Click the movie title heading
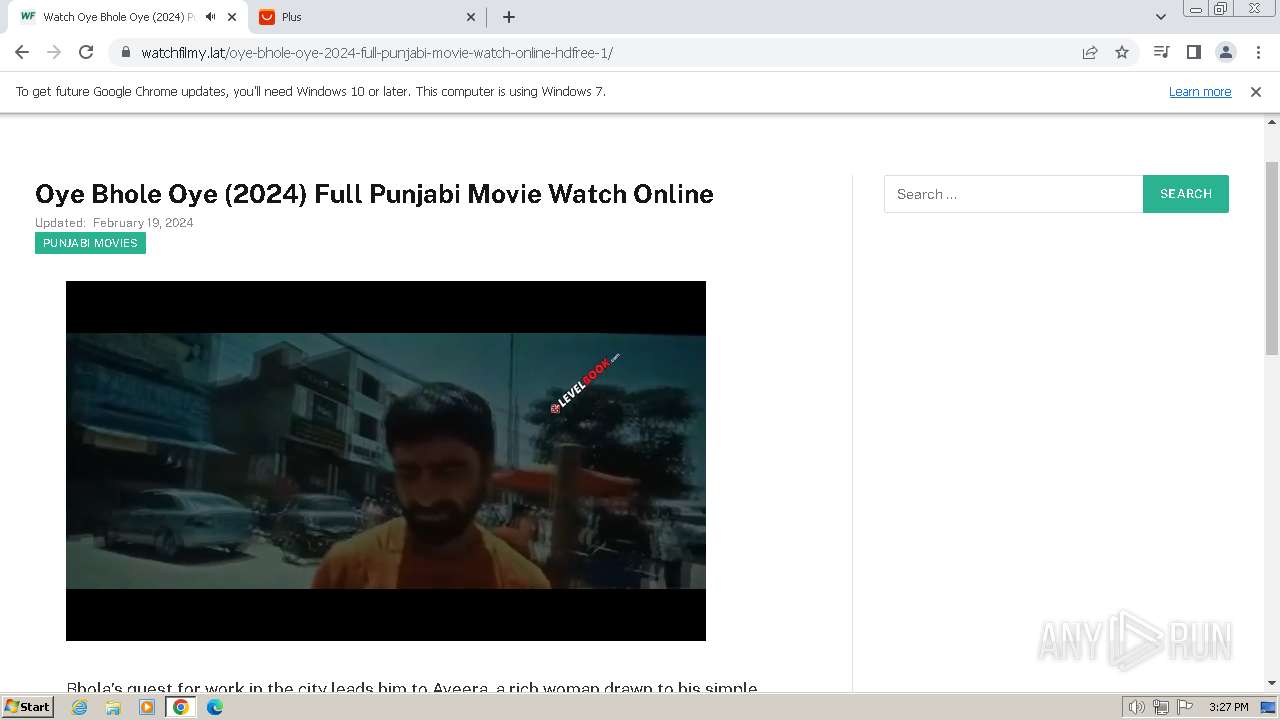This screenshot has width=1280, height=720. pyautogui.click(x=374, y=194)
